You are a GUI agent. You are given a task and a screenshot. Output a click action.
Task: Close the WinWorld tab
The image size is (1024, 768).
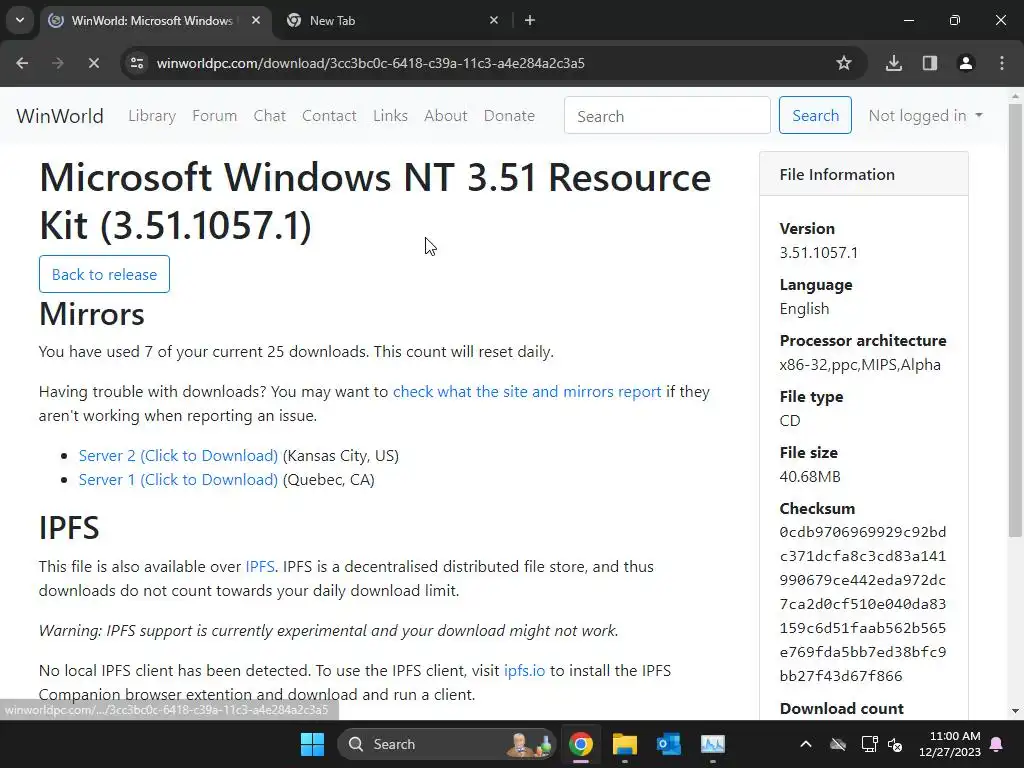pos(256,20)
